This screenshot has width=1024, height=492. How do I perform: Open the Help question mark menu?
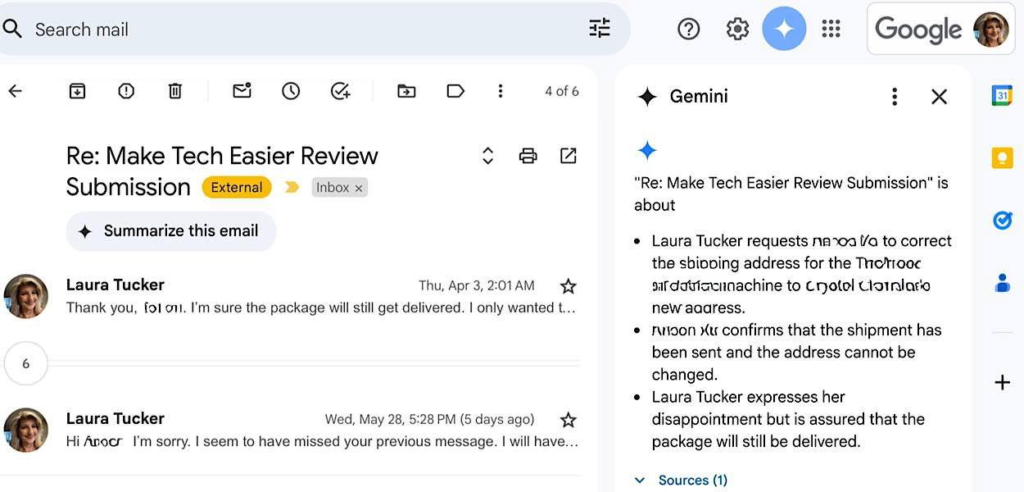pyautogui.click(x=688, y=29)
